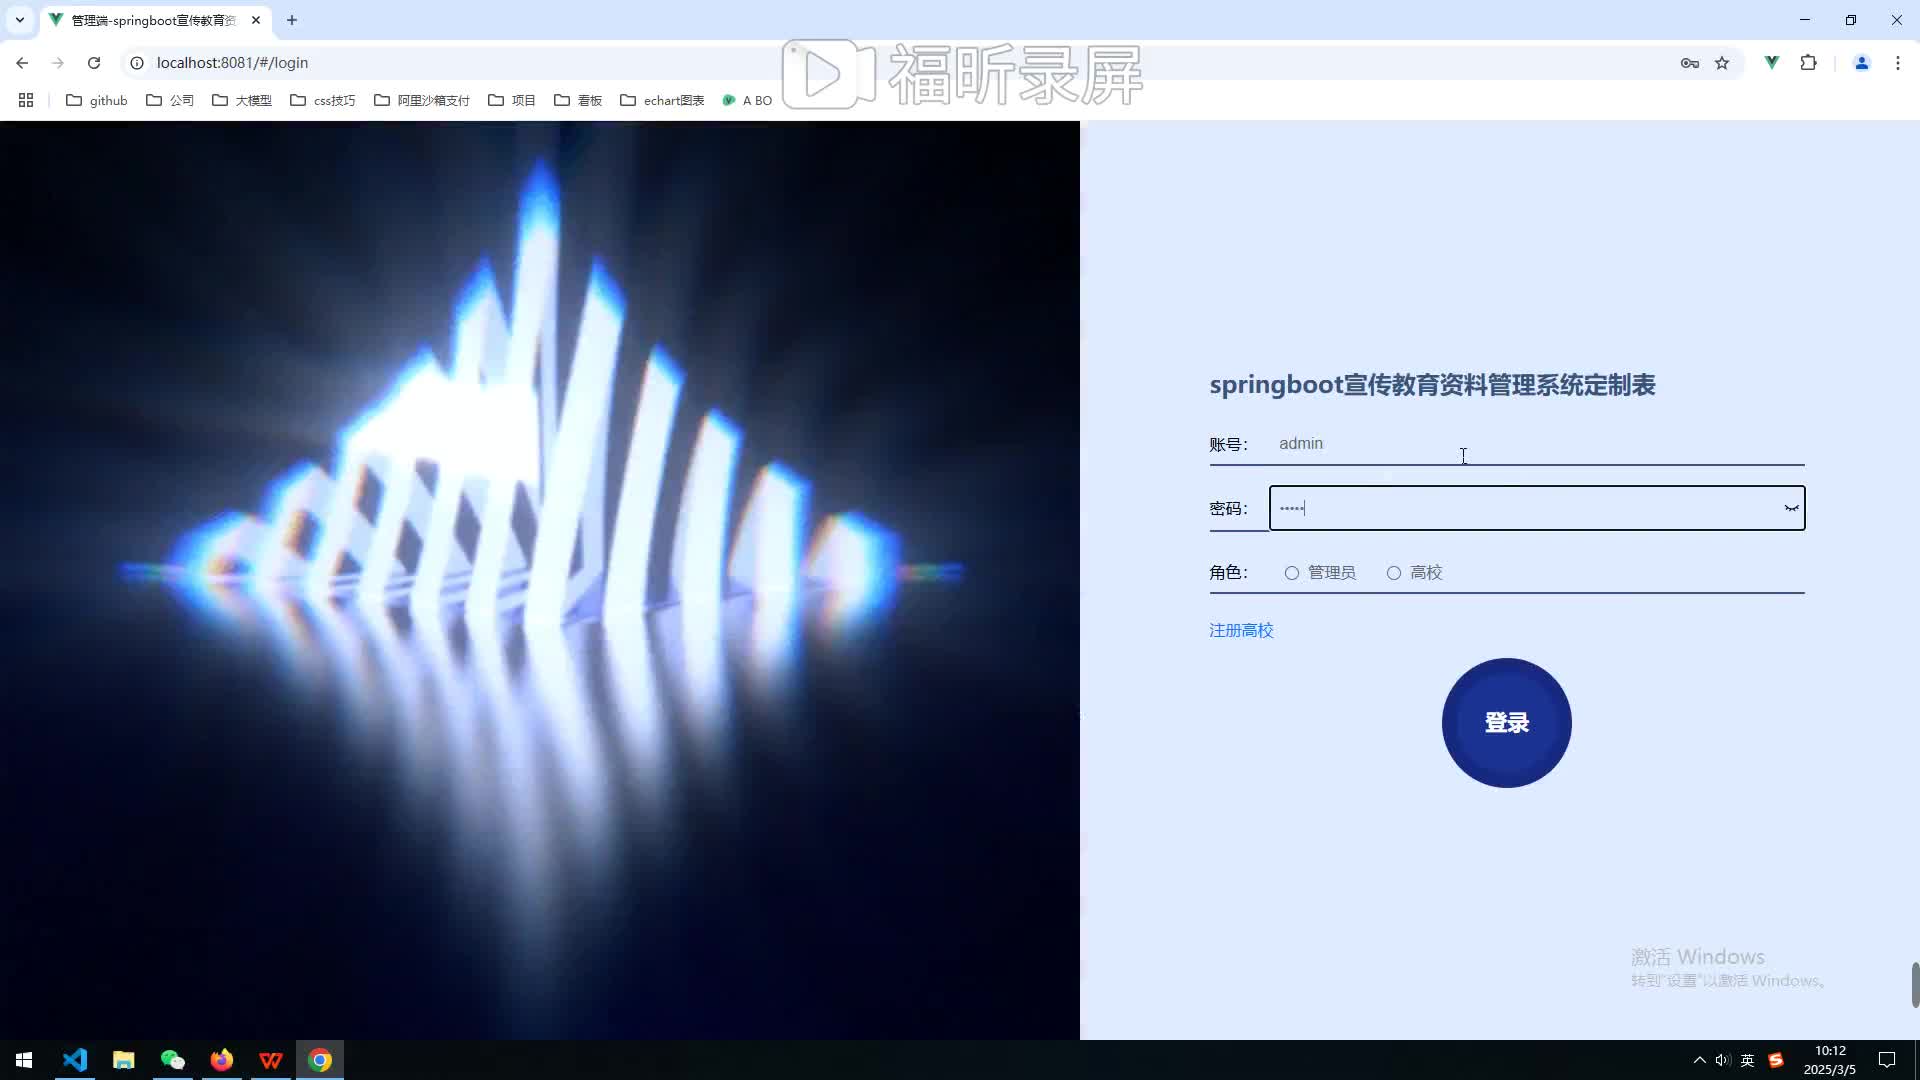
Task: Click the 登录 login button
Action: coord(1506,723)
